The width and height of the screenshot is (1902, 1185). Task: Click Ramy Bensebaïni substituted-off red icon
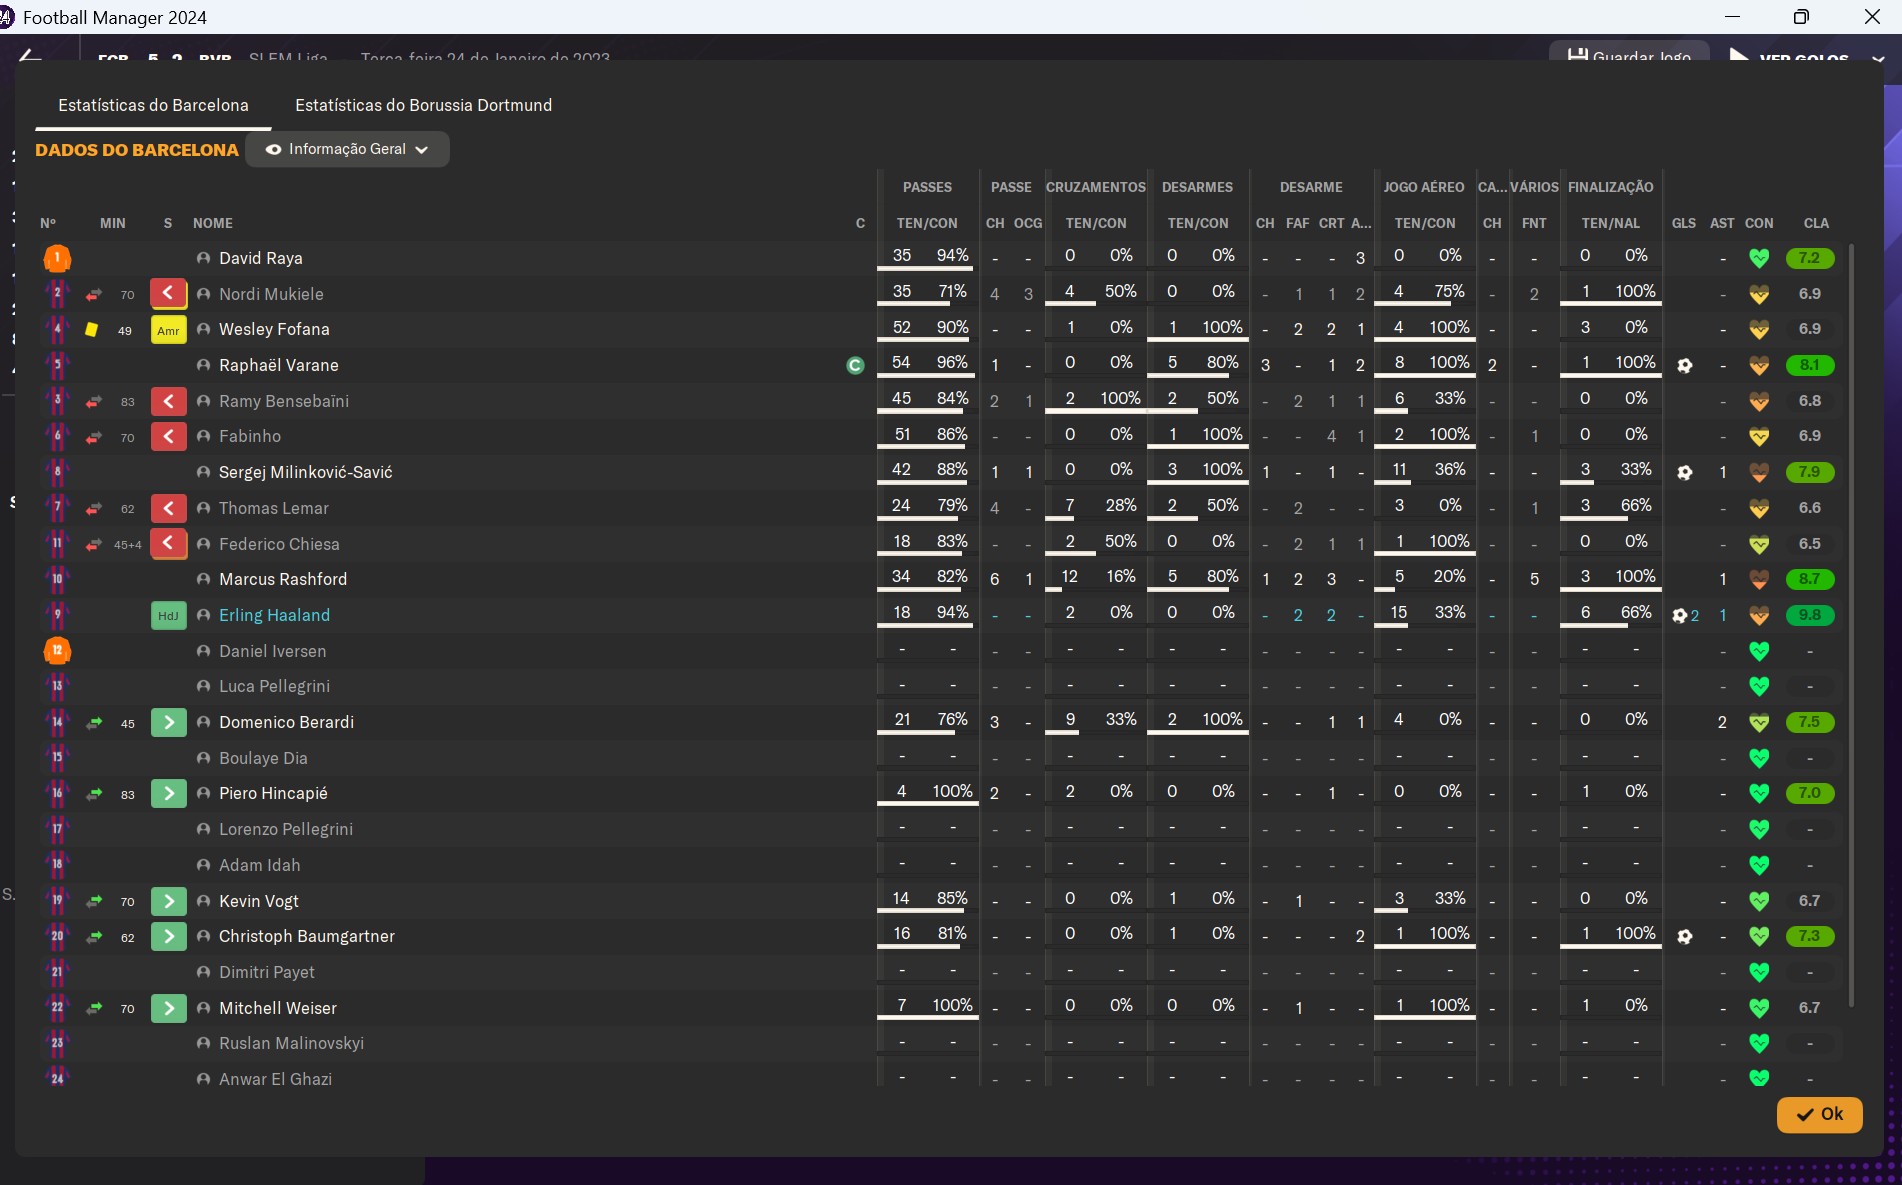coord(169,401)
